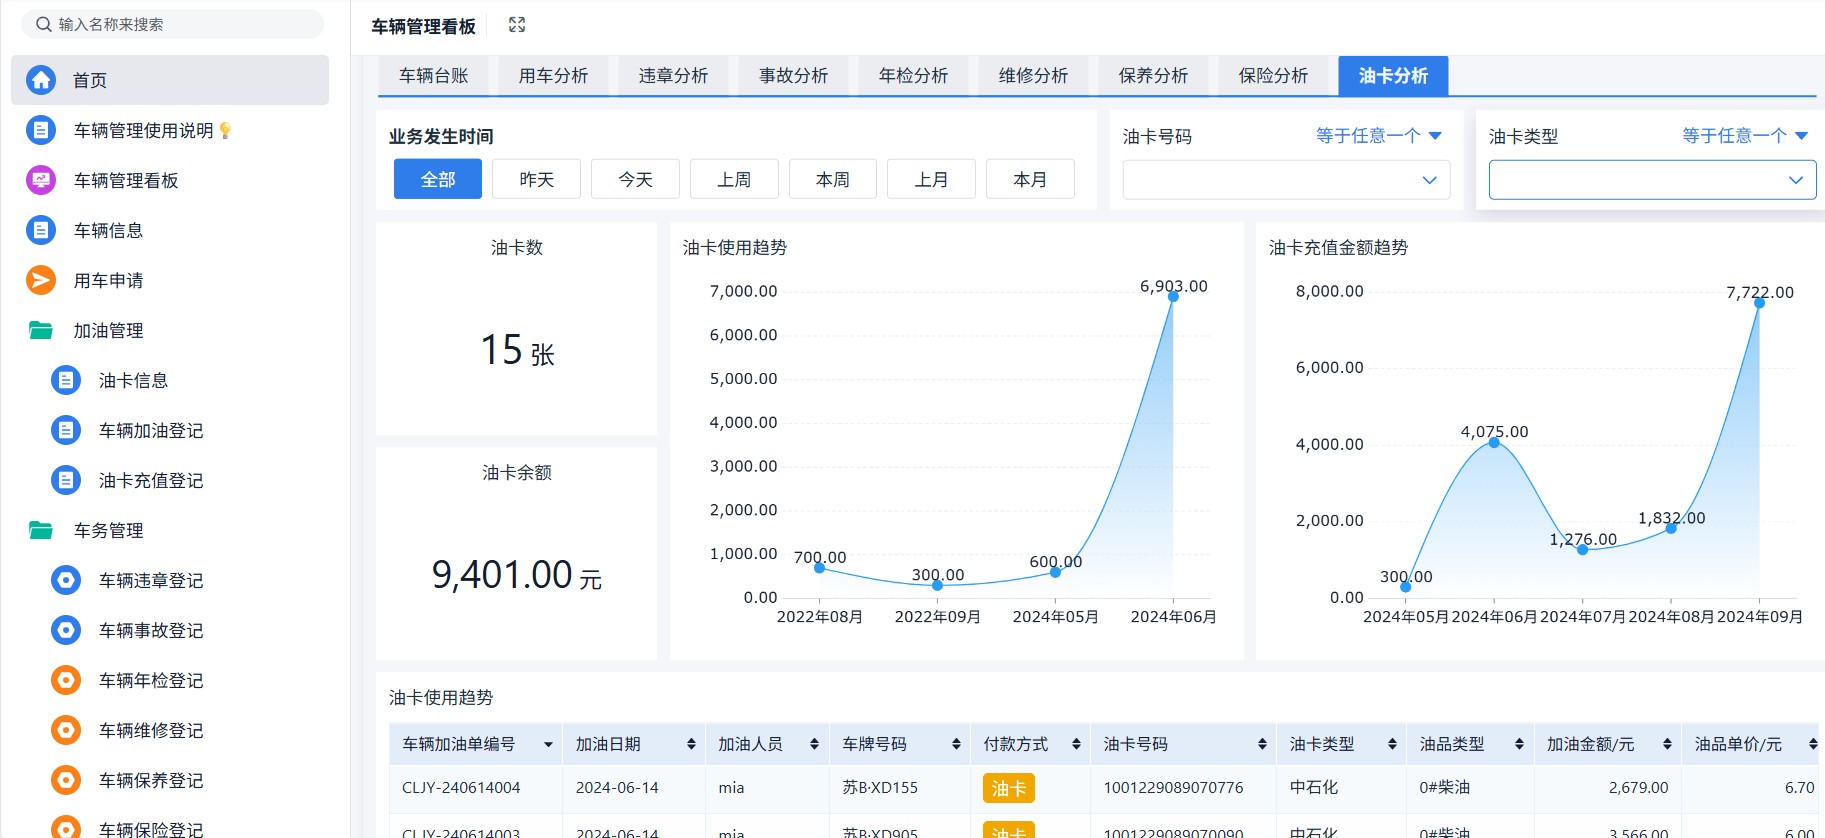Click the document icon beside 油卡信息
The width and height of the screenshot is (1825, 838).
(x=66, y=380)
